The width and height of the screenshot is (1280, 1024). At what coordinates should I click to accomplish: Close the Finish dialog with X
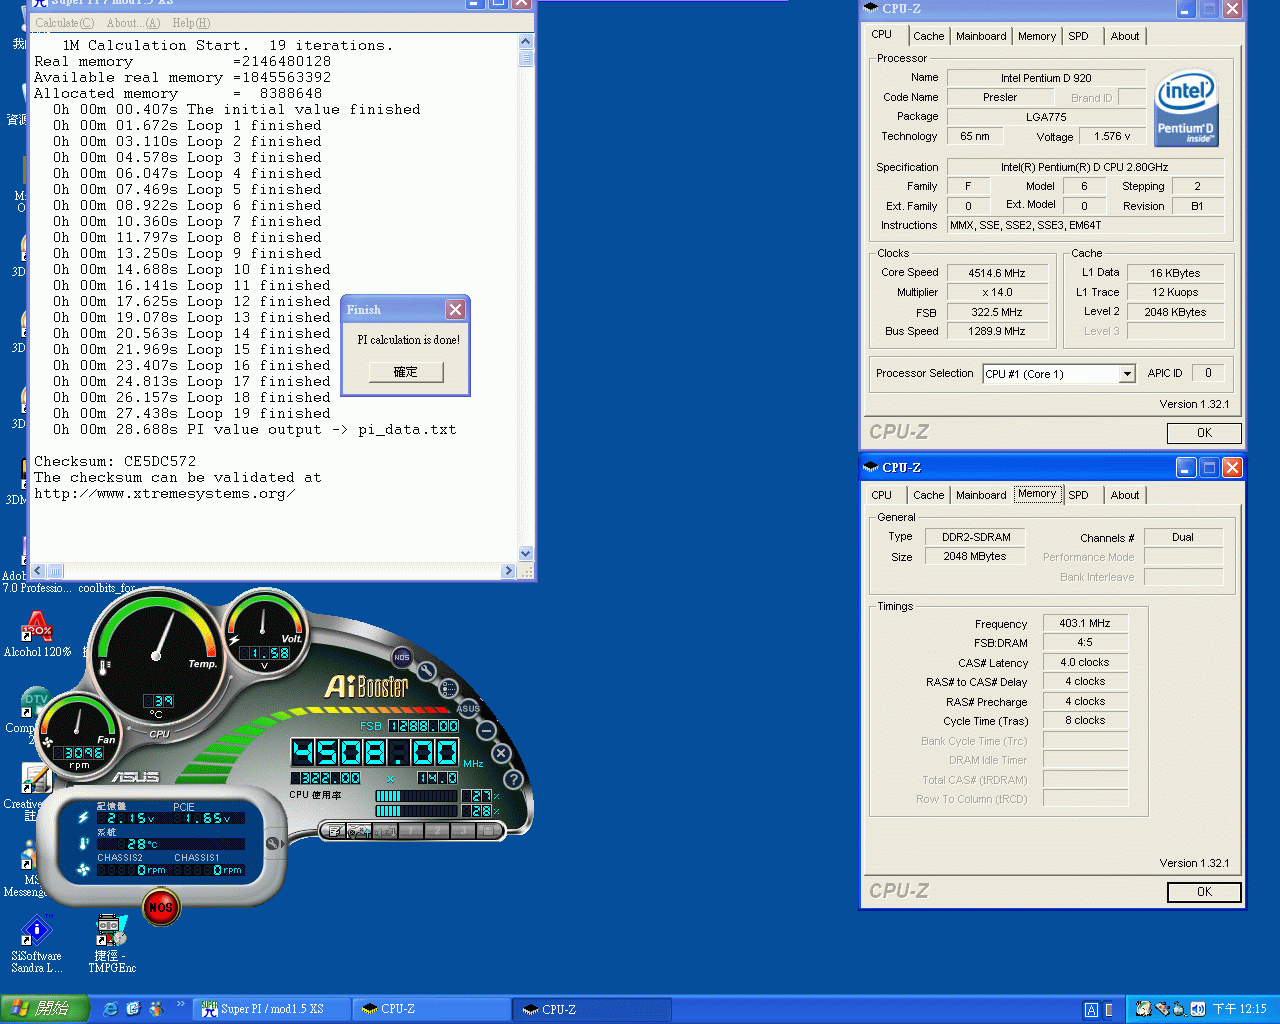pos(455,310)
